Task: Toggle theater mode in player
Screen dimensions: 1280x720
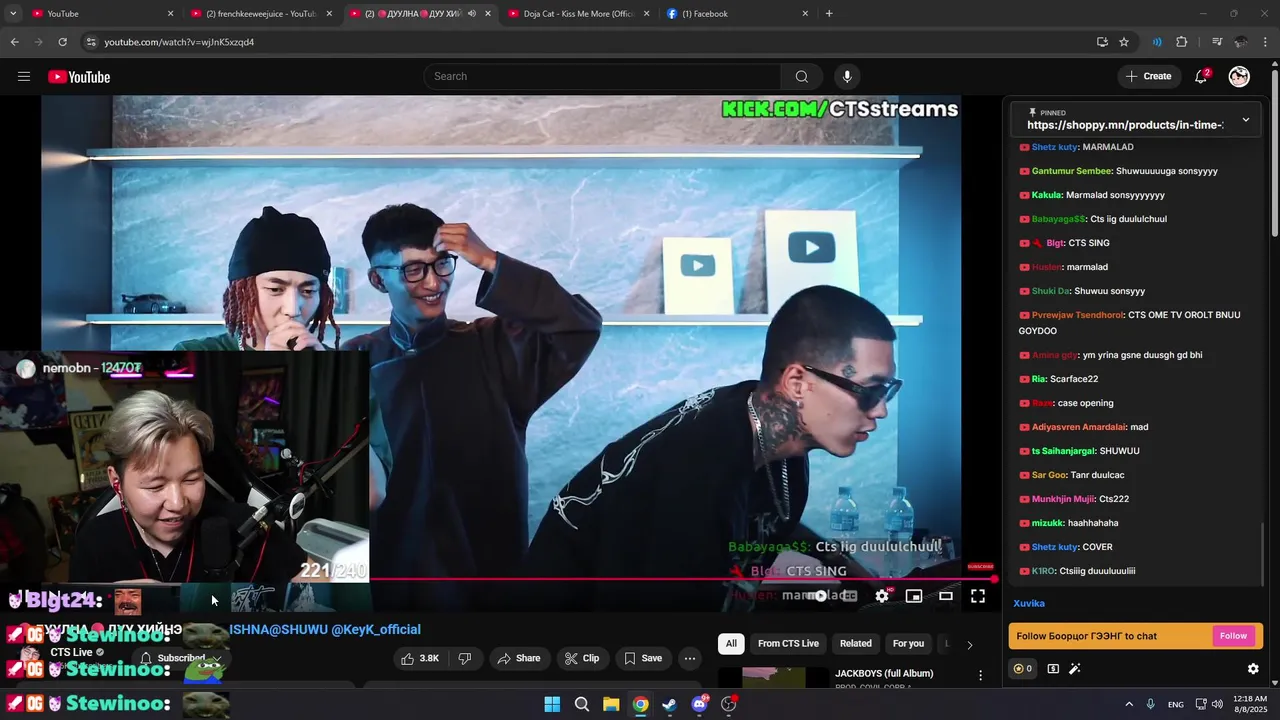Action: tap(946, 596)
